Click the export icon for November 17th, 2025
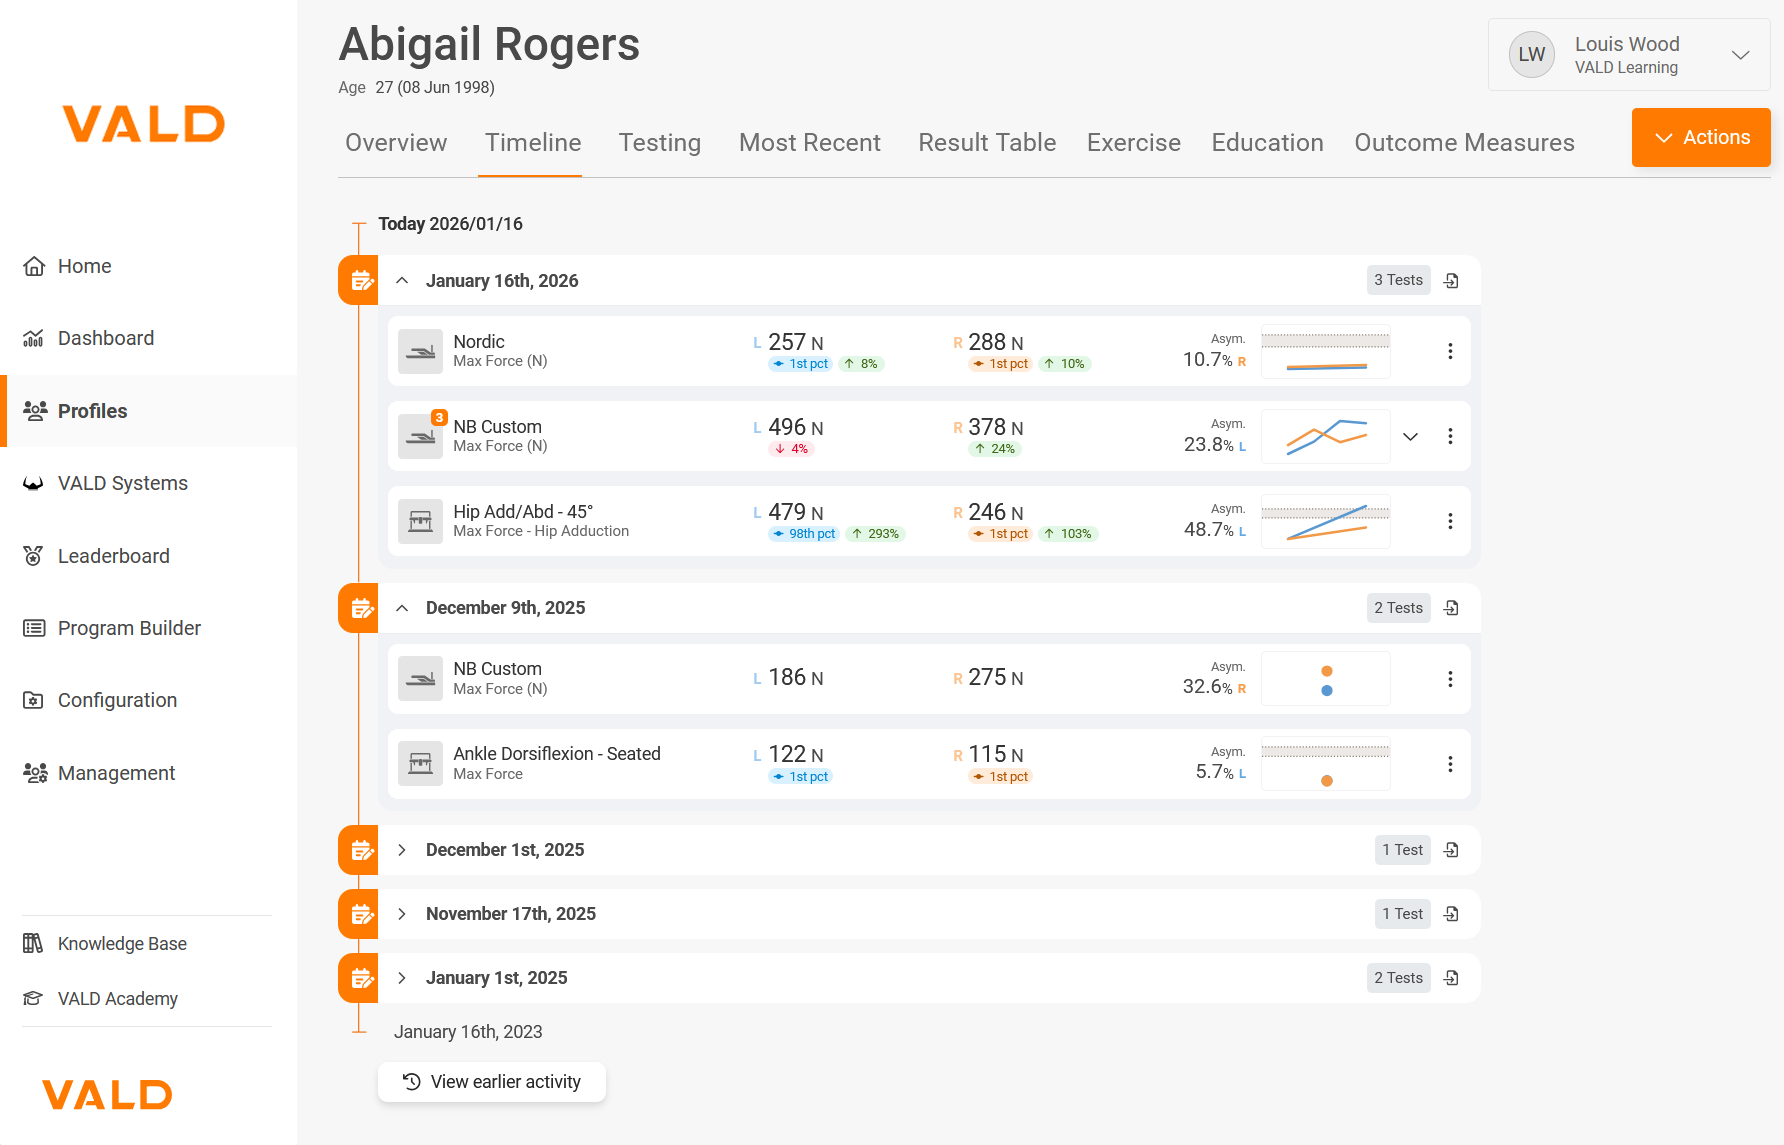The width and height of the screenshot is (1784, 1145). pos(1452,914)
